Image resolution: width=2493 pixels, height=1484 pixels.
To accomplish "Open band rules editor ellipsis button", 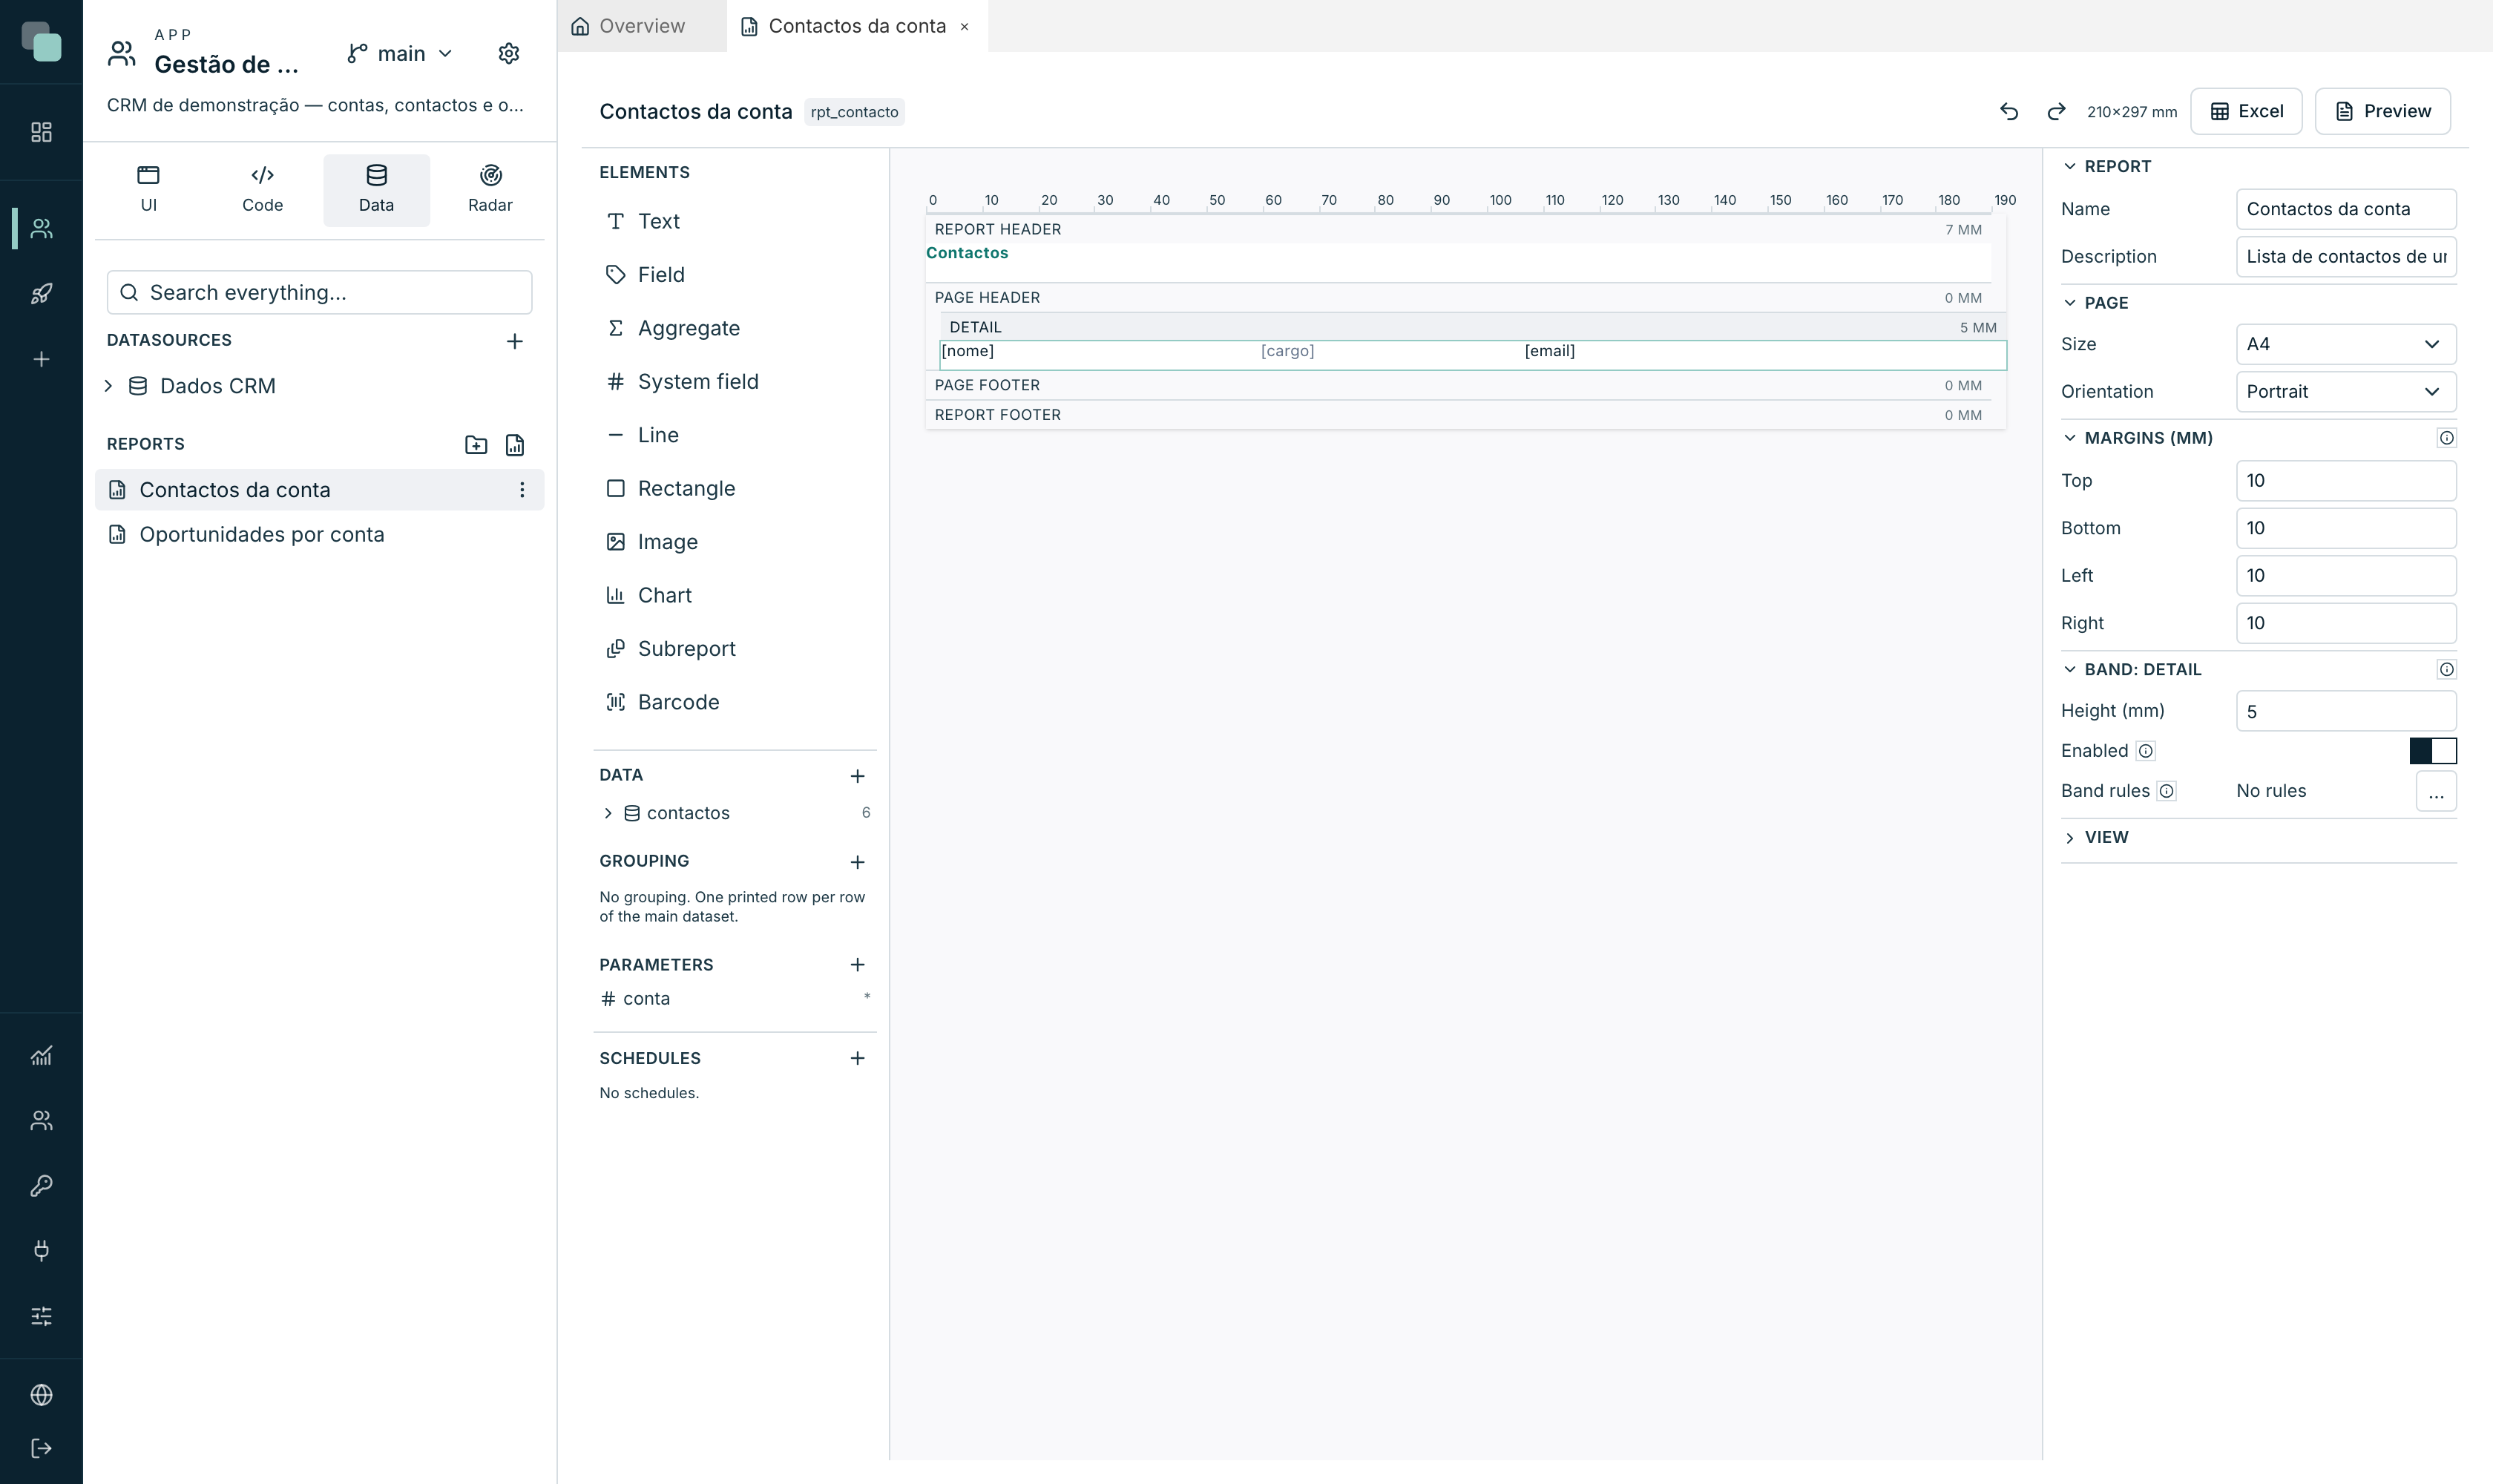I will tap(2436, 792).
